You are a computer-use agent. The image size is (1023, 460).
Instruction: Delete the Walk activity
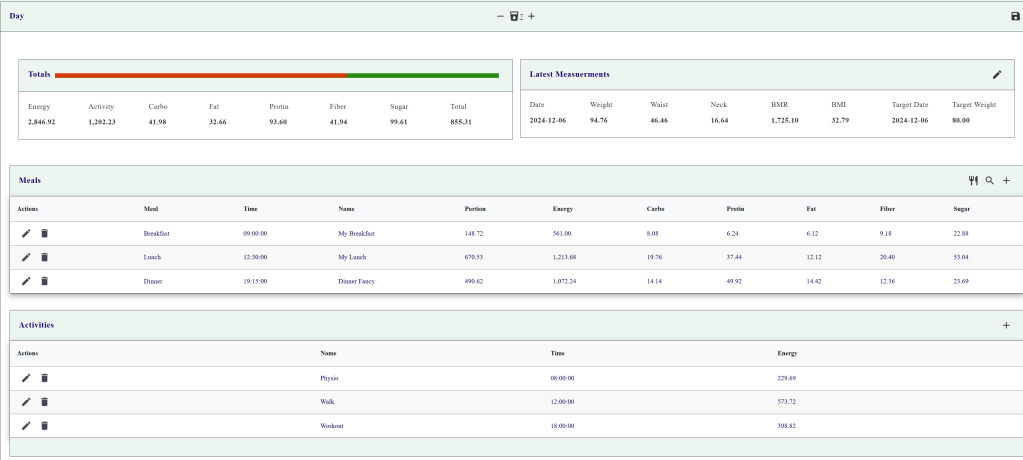pos(44,402)
